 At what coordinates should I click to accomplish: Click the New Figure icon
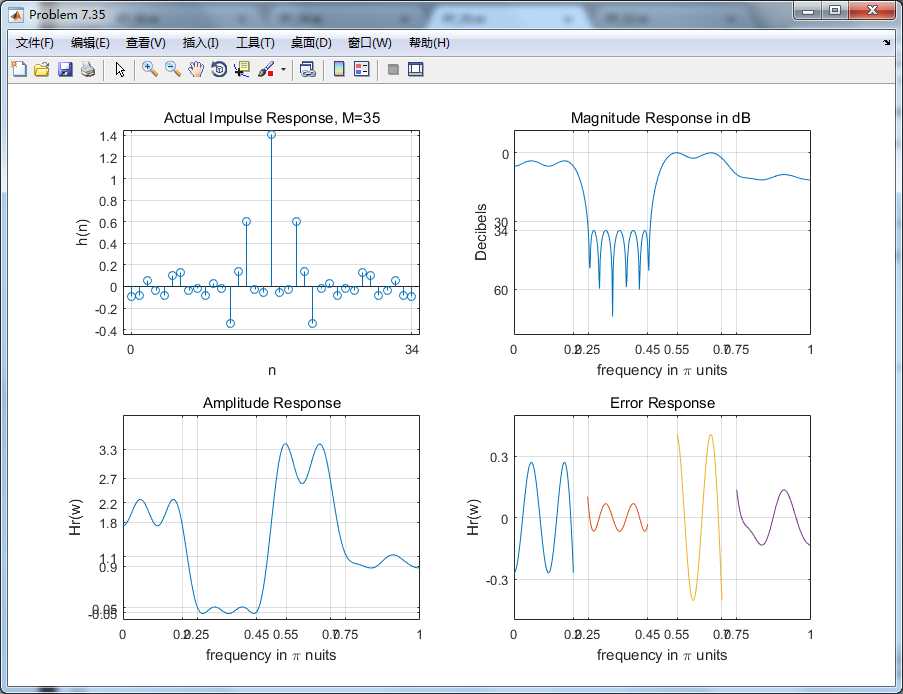point(19,69)
